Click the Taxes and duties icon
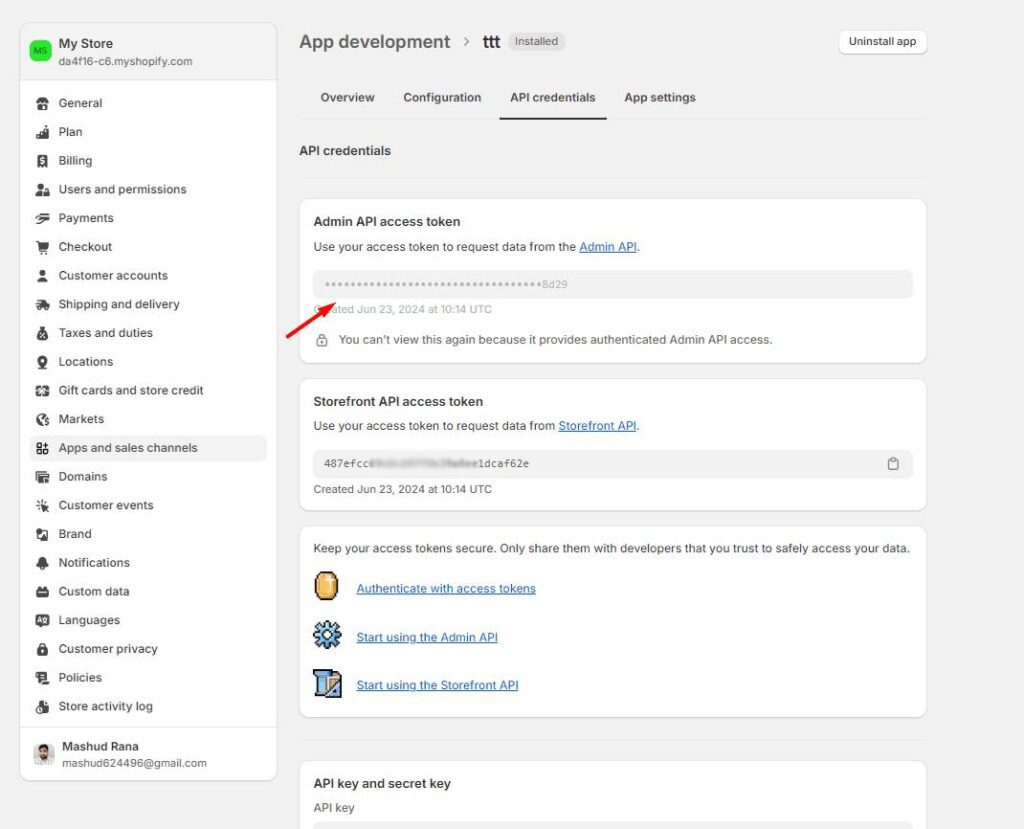This screenshot has width=1024, height=829. (42, 333)
